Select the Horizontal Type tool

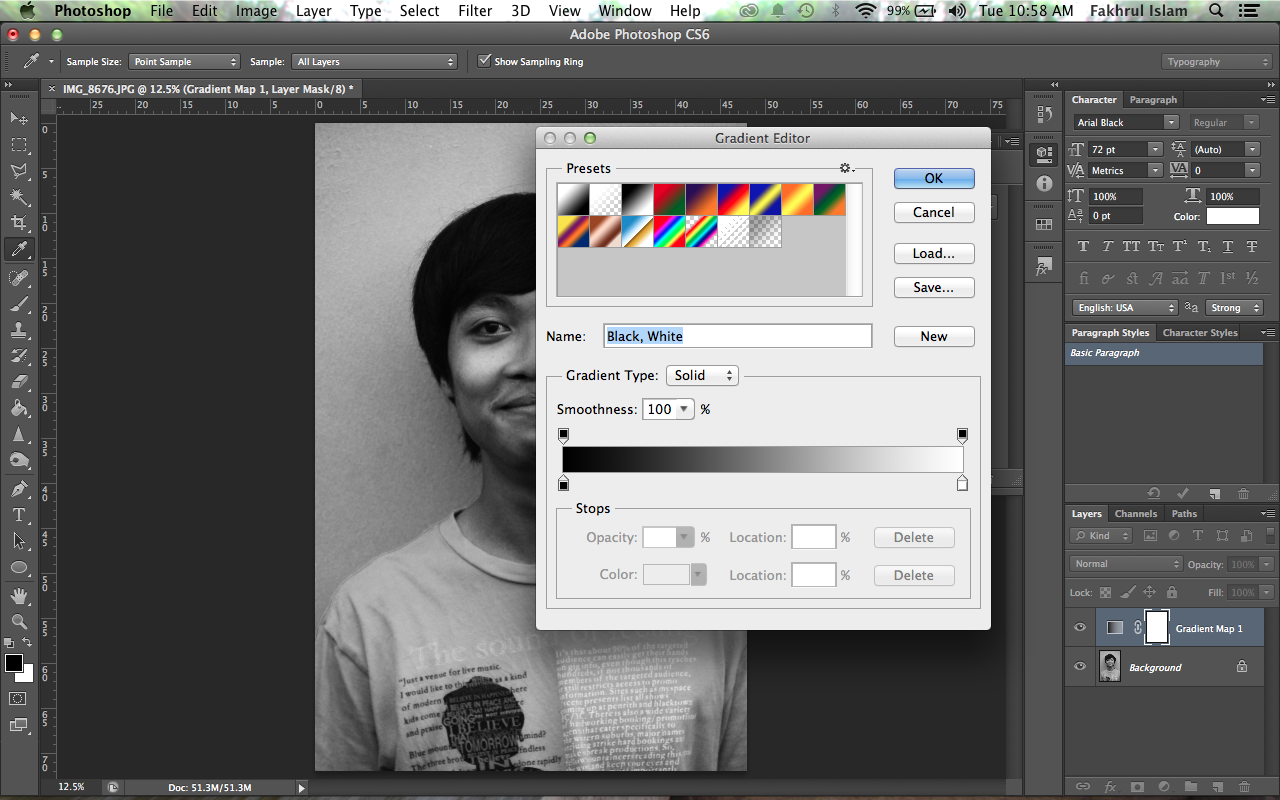[19, 515]
